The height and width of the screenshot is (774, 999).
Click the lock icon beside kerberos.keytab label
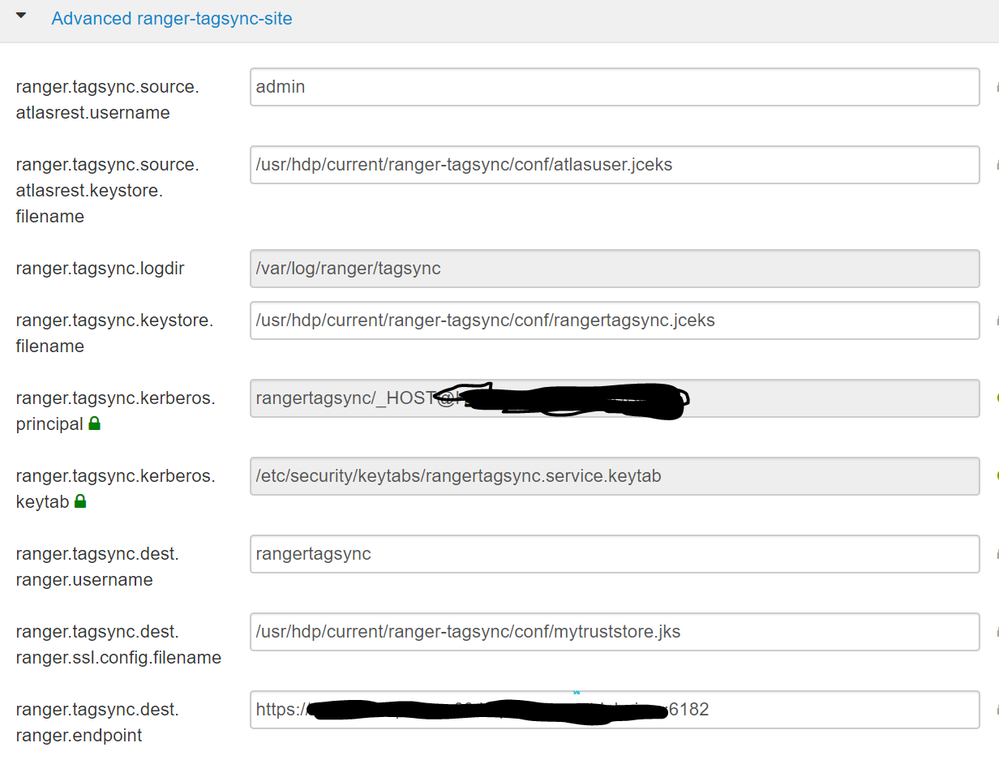pyautogui.click(x=81, y=502)
